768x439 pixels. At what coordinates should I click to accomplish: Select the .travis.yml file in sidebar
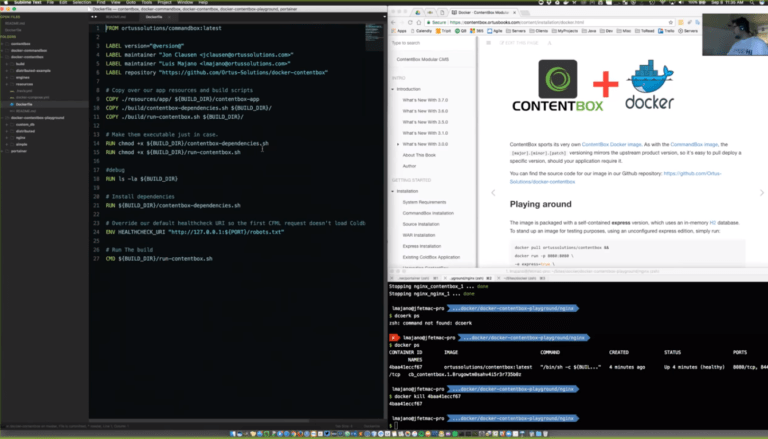(24, 91)
